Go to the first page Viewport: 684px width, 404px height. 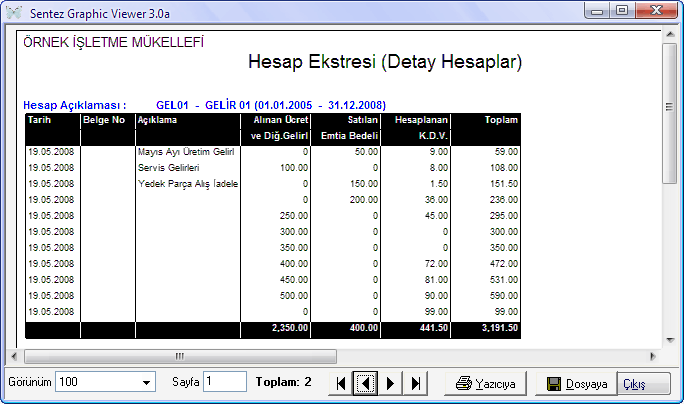342,383
